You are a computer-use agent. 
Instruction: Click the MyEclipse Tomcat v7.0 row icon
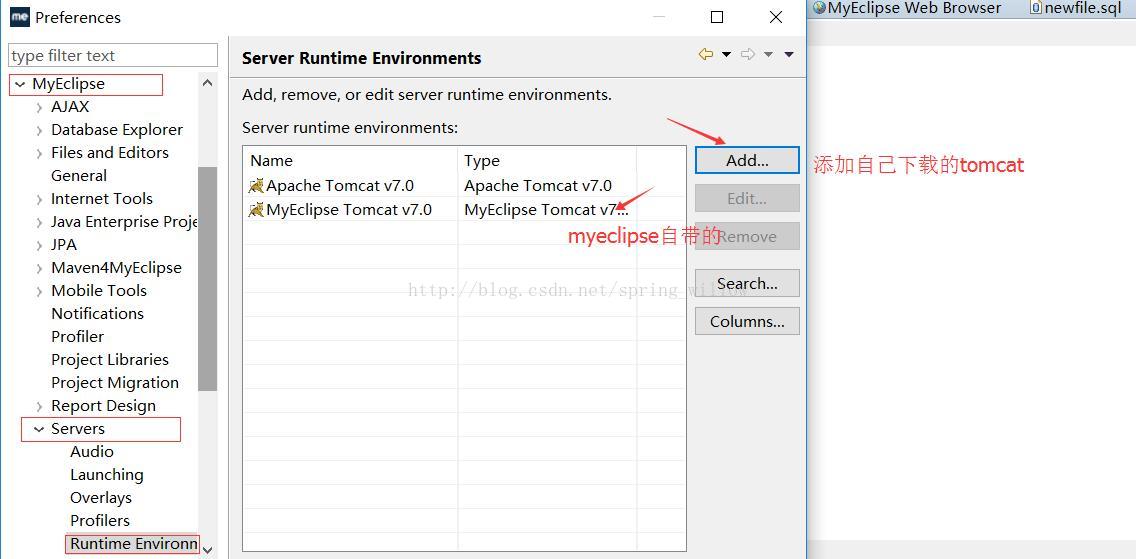[256, 210]
